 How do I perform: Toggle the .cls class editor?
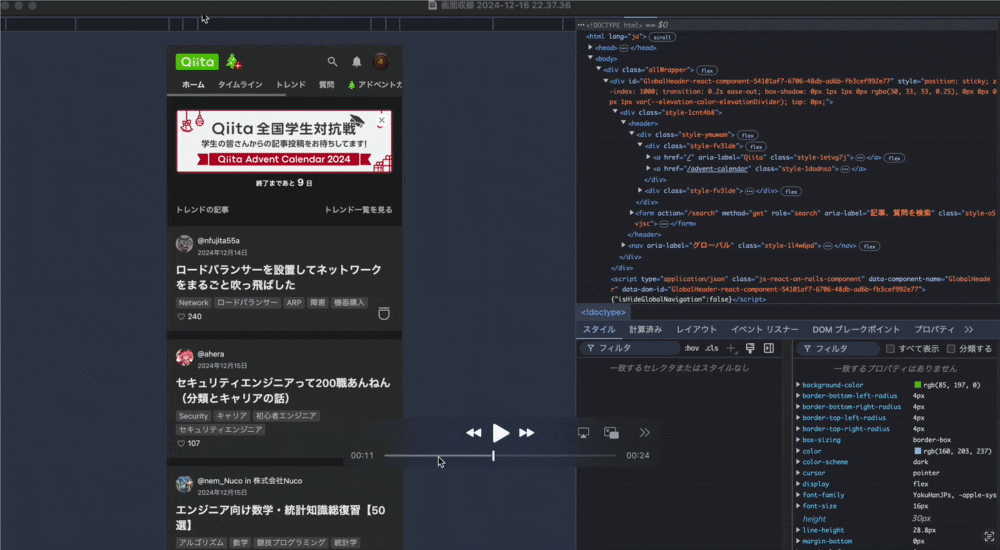(x=712, y=348)
